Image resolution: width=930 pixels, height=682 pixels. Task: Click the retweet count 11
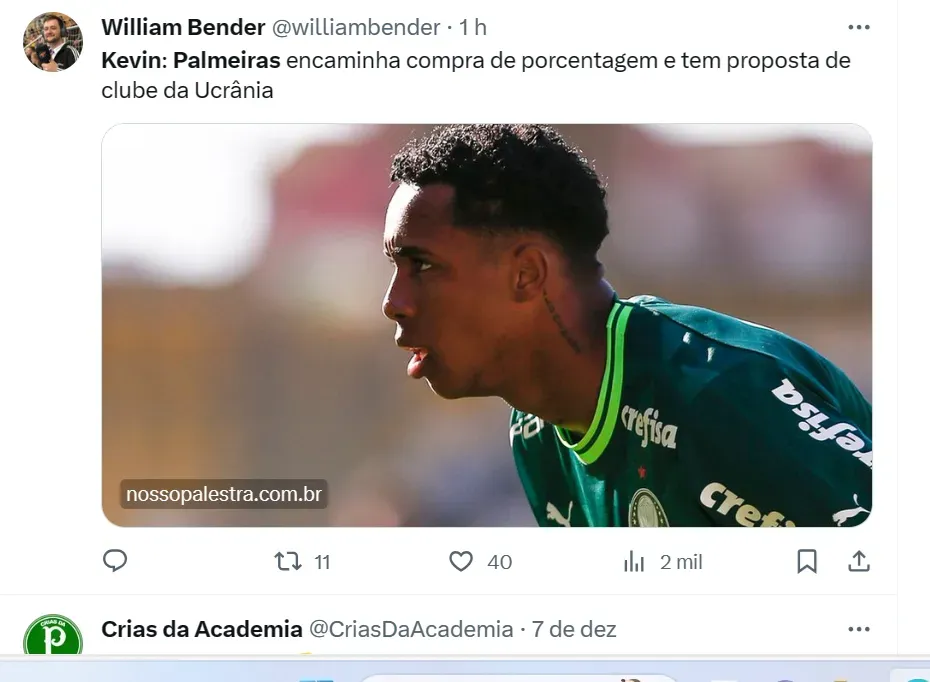[322, 562]
